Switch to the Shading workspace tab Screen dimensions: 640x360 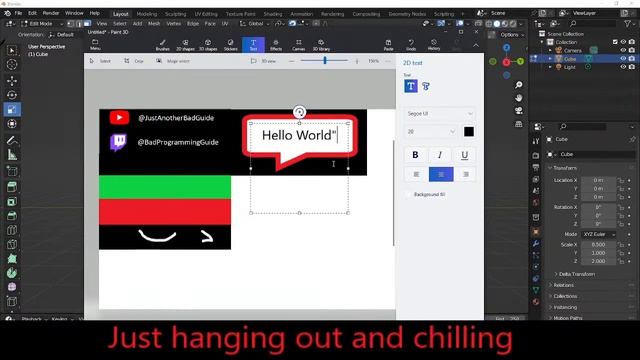coord(273,14)
